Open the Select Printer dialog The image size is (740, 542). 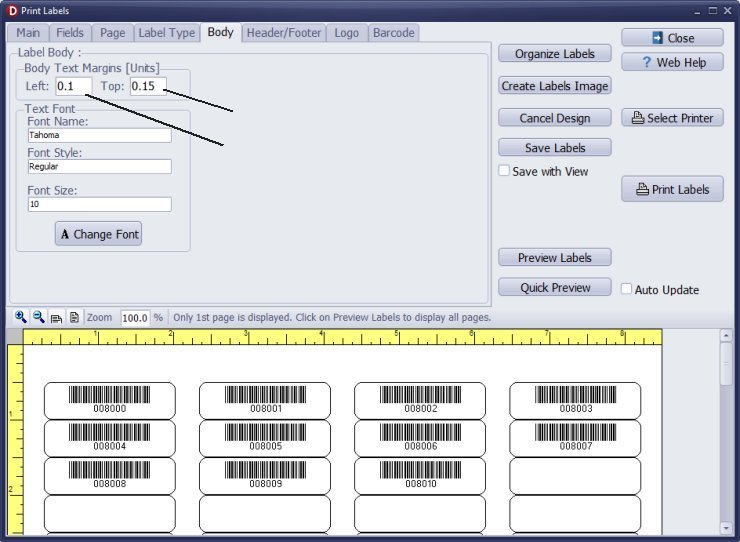(x=672, y=118)
